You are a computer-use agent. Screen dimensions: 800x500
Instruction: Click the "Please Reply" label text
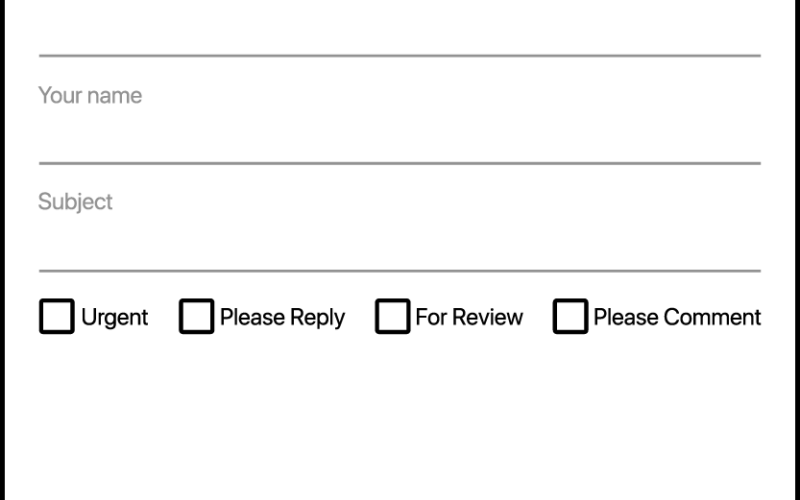click(282, 317)
